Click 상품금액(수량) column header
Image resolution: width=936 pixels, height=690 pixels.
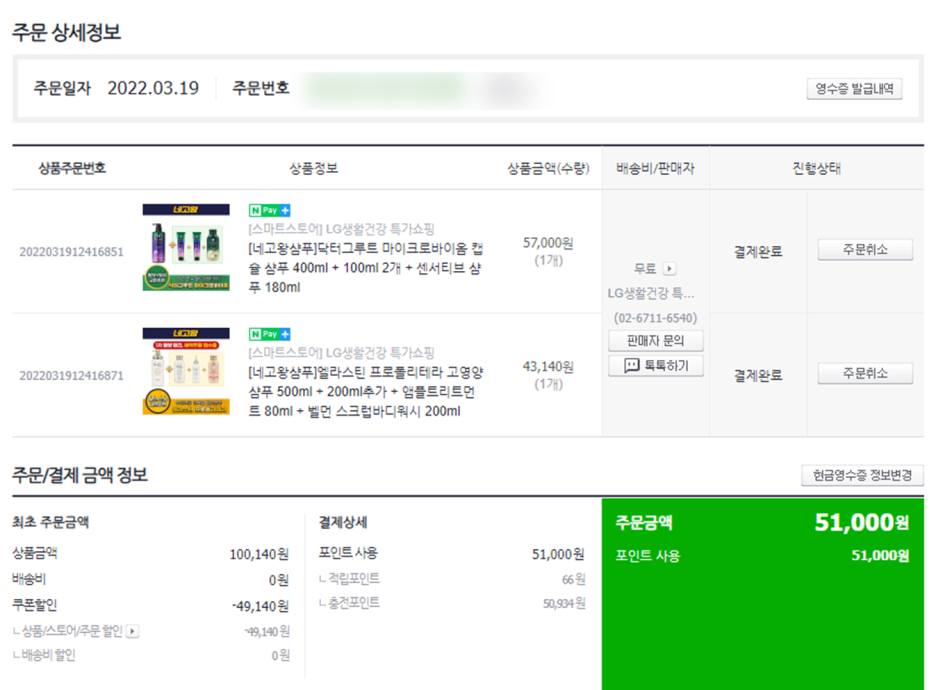click(548, 168)
